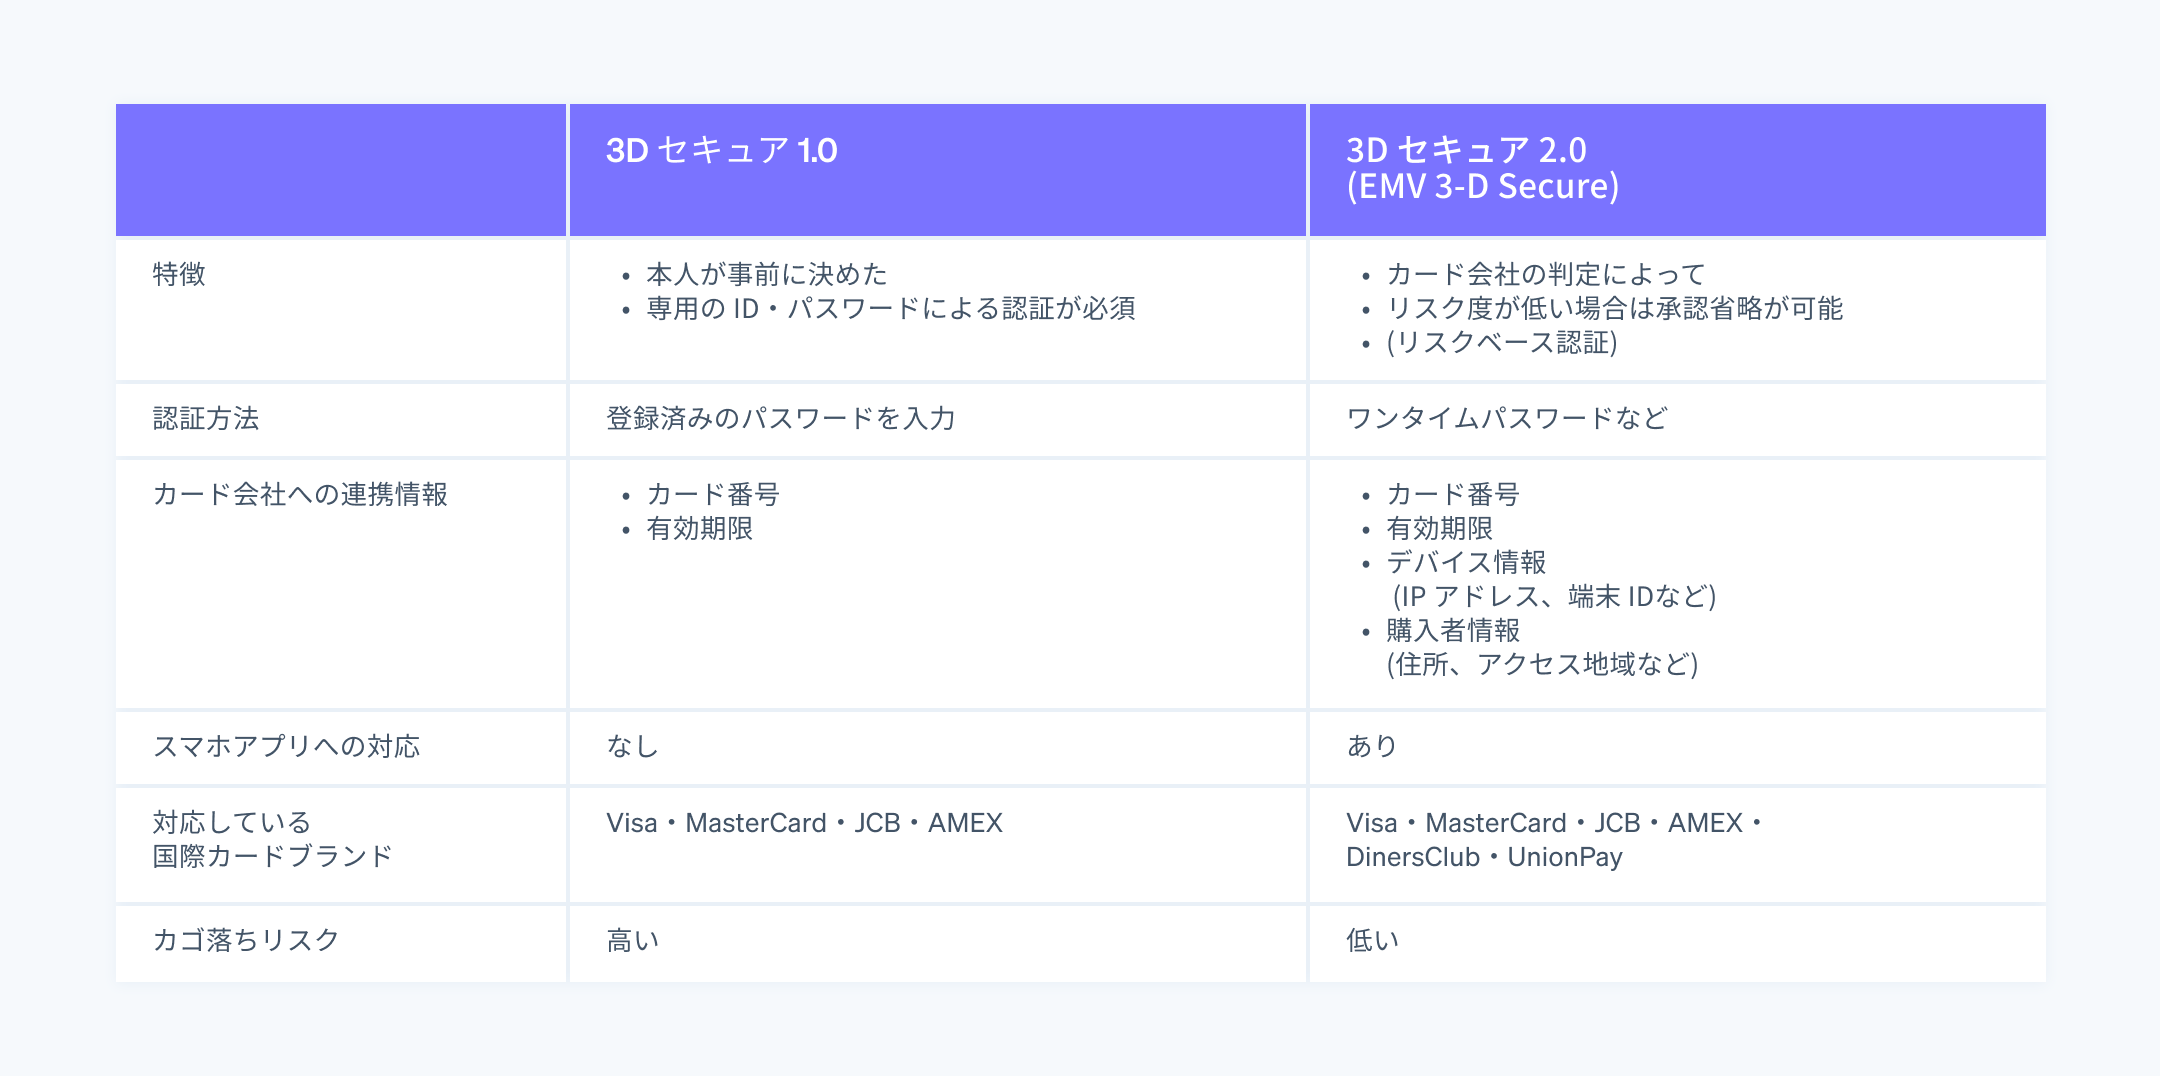The height and width of the screenshot is (1076, 2160).
Task: Click 購入者情報 in the 2.0 column
Action: [1453, 630]
